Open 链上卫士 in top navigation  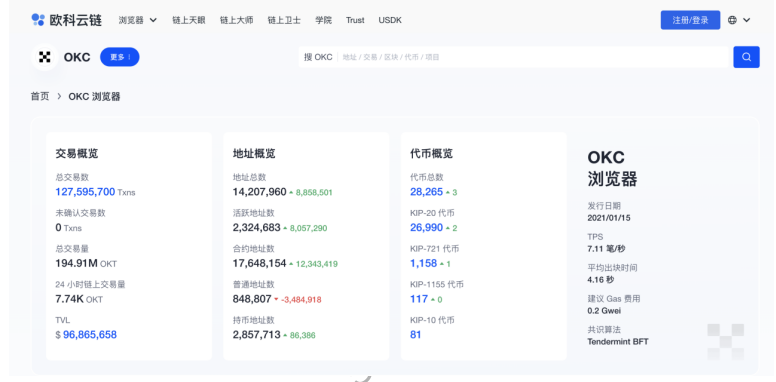tap(284, 20)
